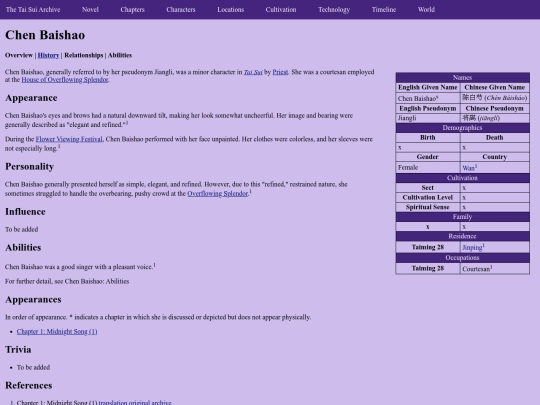Click the References section heading

pyautogui.click(x=29, y=385)
